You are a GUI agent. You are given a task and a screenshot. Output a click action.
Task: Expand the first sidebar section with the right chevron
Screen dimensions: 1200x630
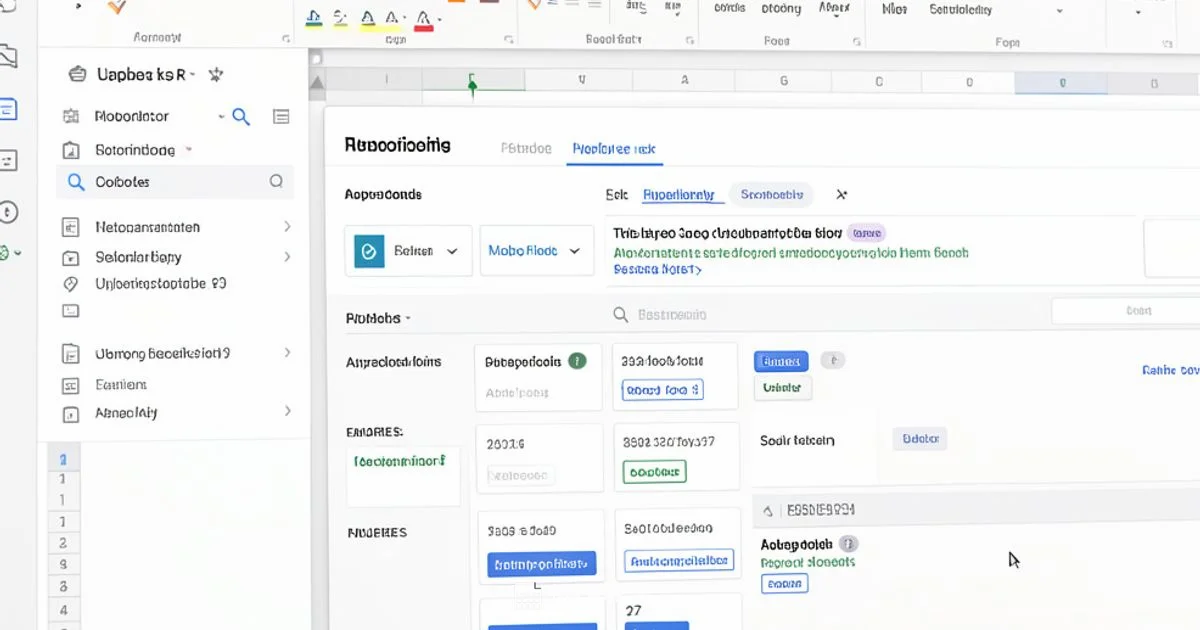coord(288,227)
